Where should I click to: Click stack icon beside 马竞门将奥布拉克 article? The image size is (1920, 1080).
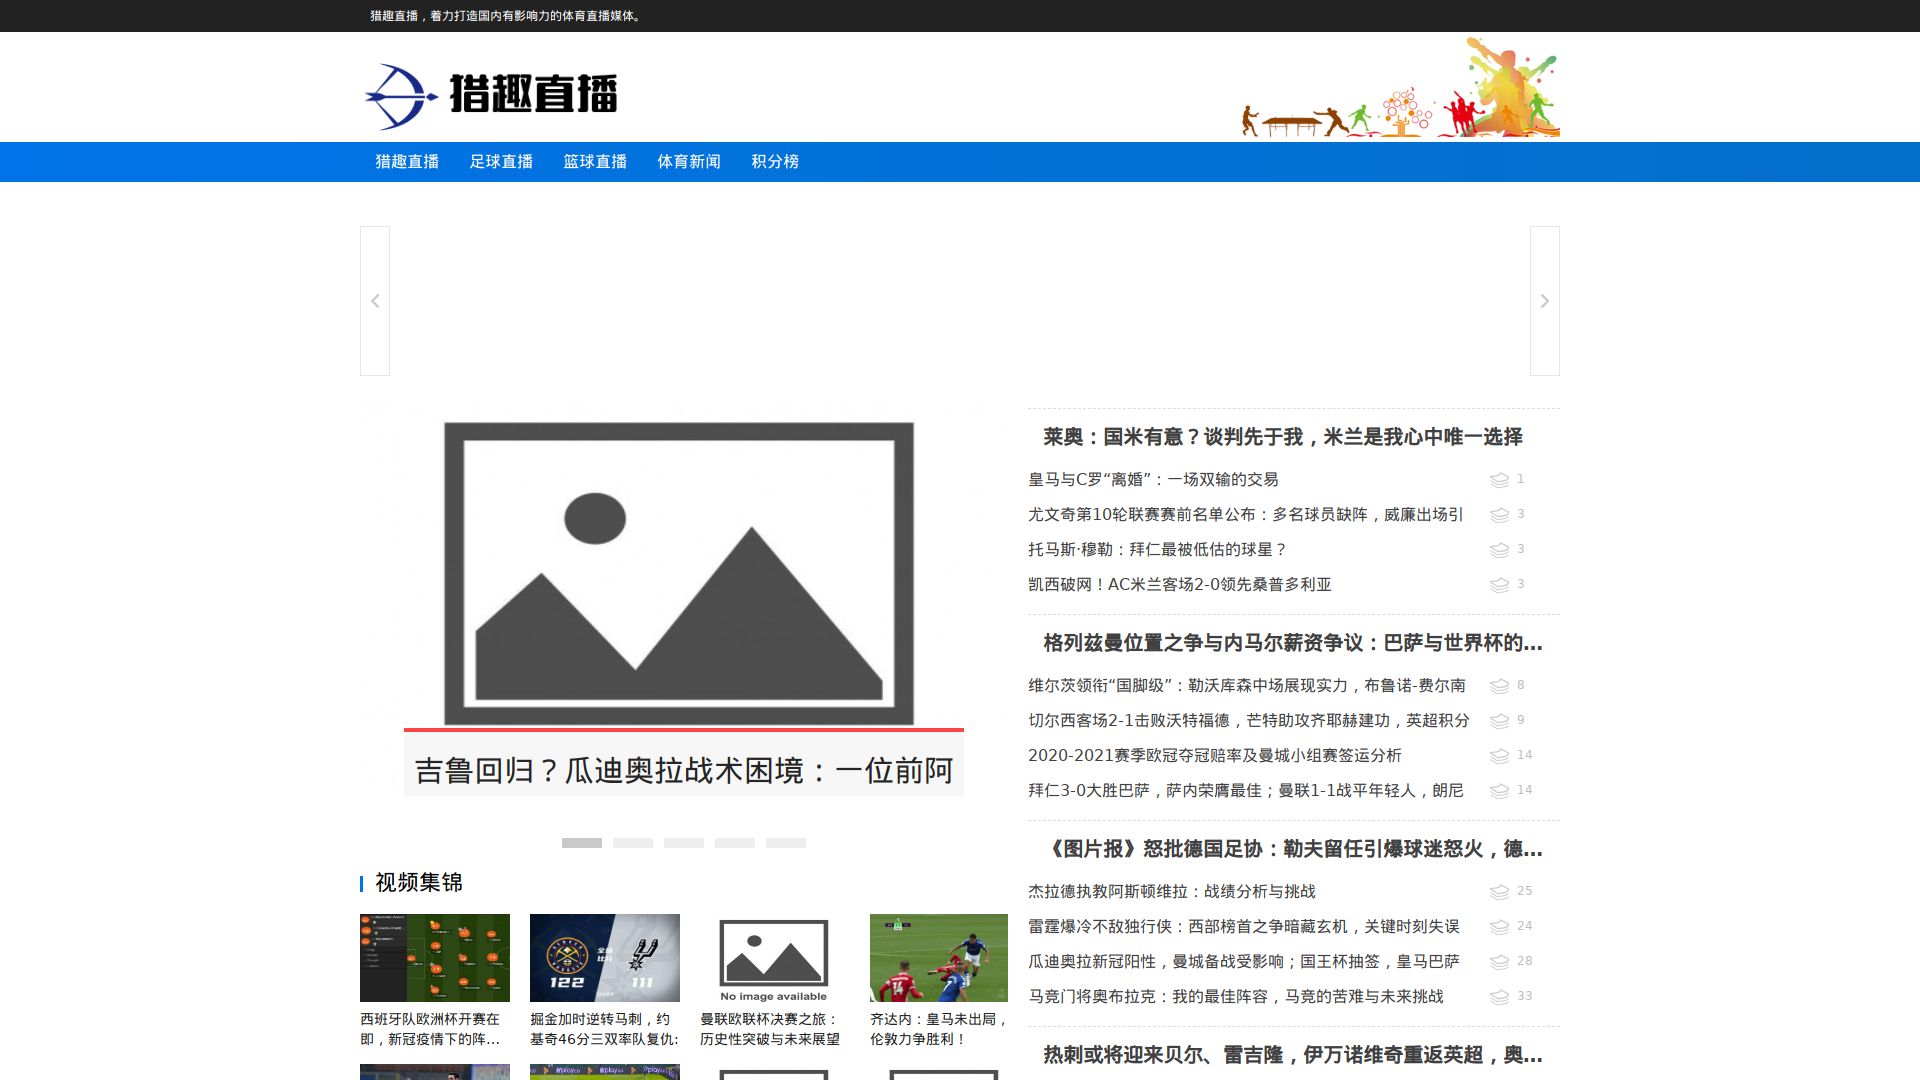[1499, 997]
